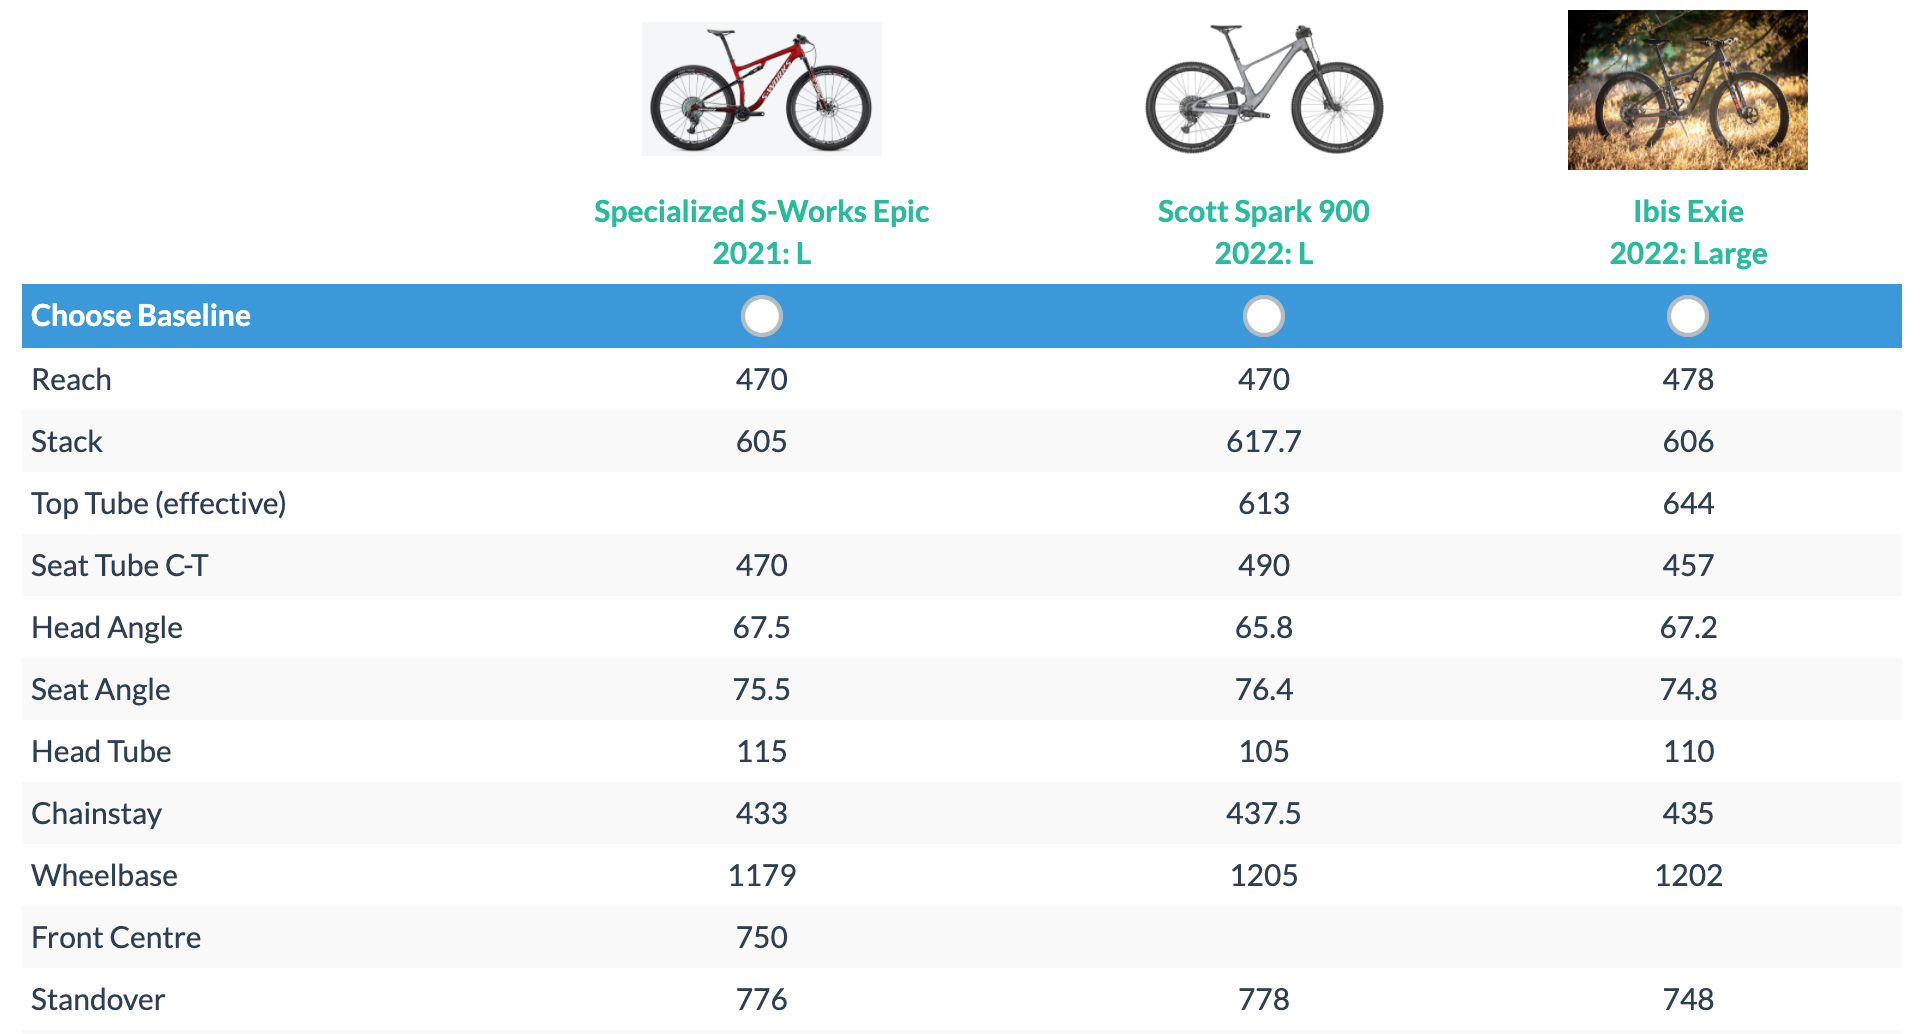Click the Wheelbase row label
1922x1034 pixels.
(x=105, y=876)
